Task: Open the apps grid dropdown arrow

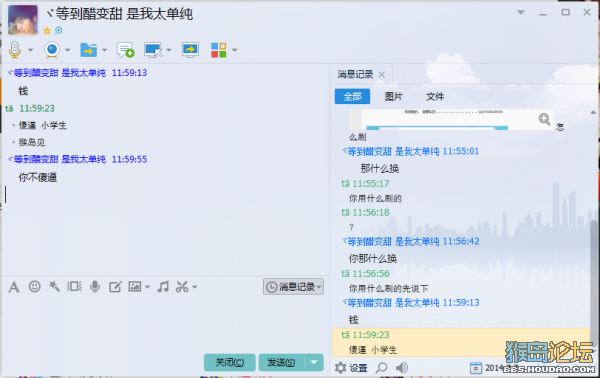Action: coord(235,50)
